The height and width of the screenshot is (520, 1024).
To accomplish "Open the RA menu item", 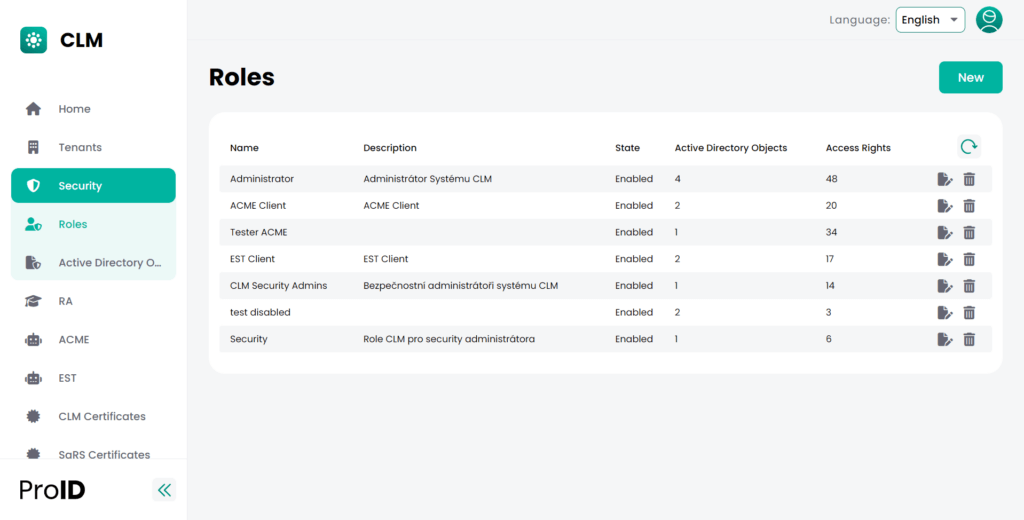I will [93, 301].
